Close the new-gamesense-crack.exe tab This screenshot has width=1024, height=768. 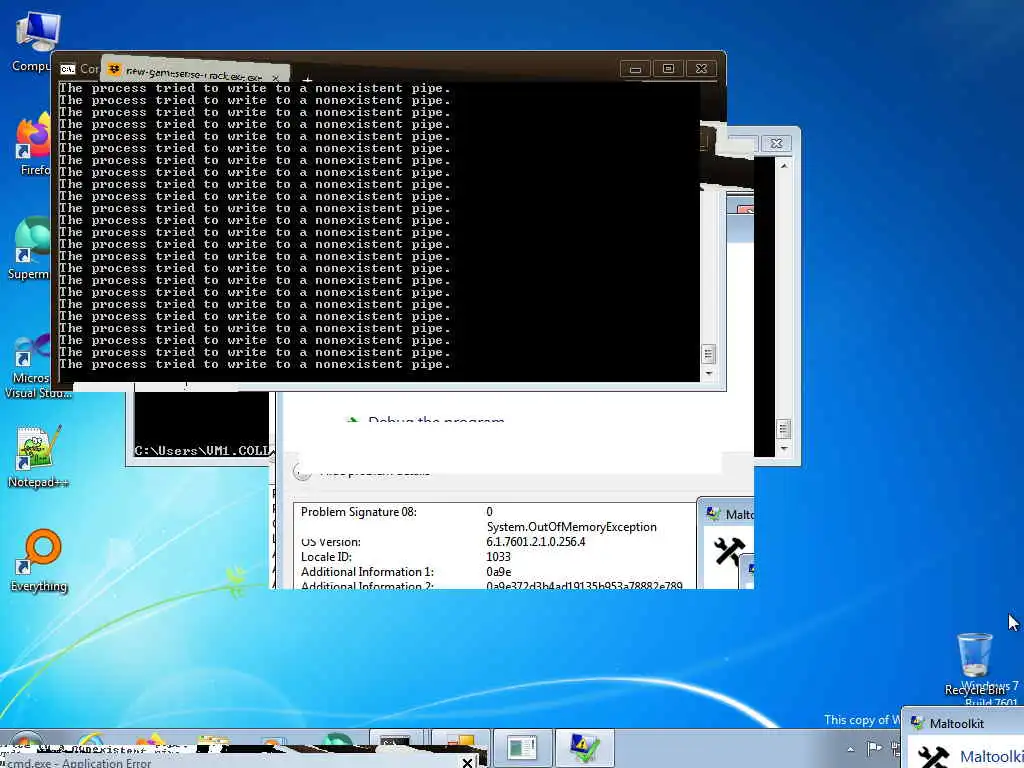point(275,78)
